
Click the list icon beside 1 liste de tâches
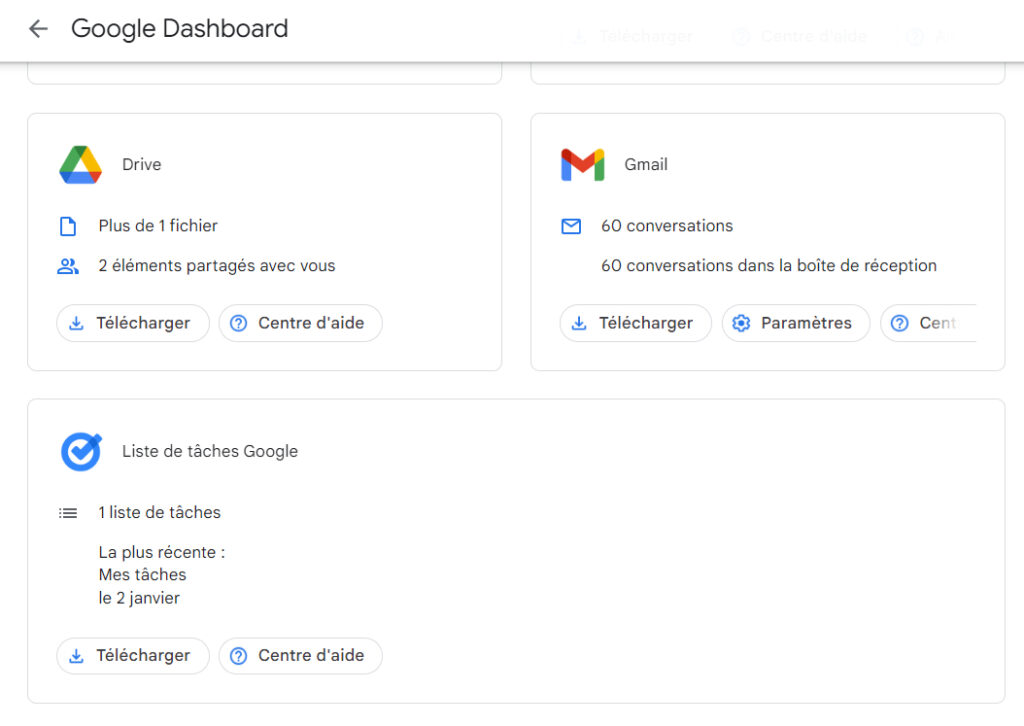pos(68,513)
